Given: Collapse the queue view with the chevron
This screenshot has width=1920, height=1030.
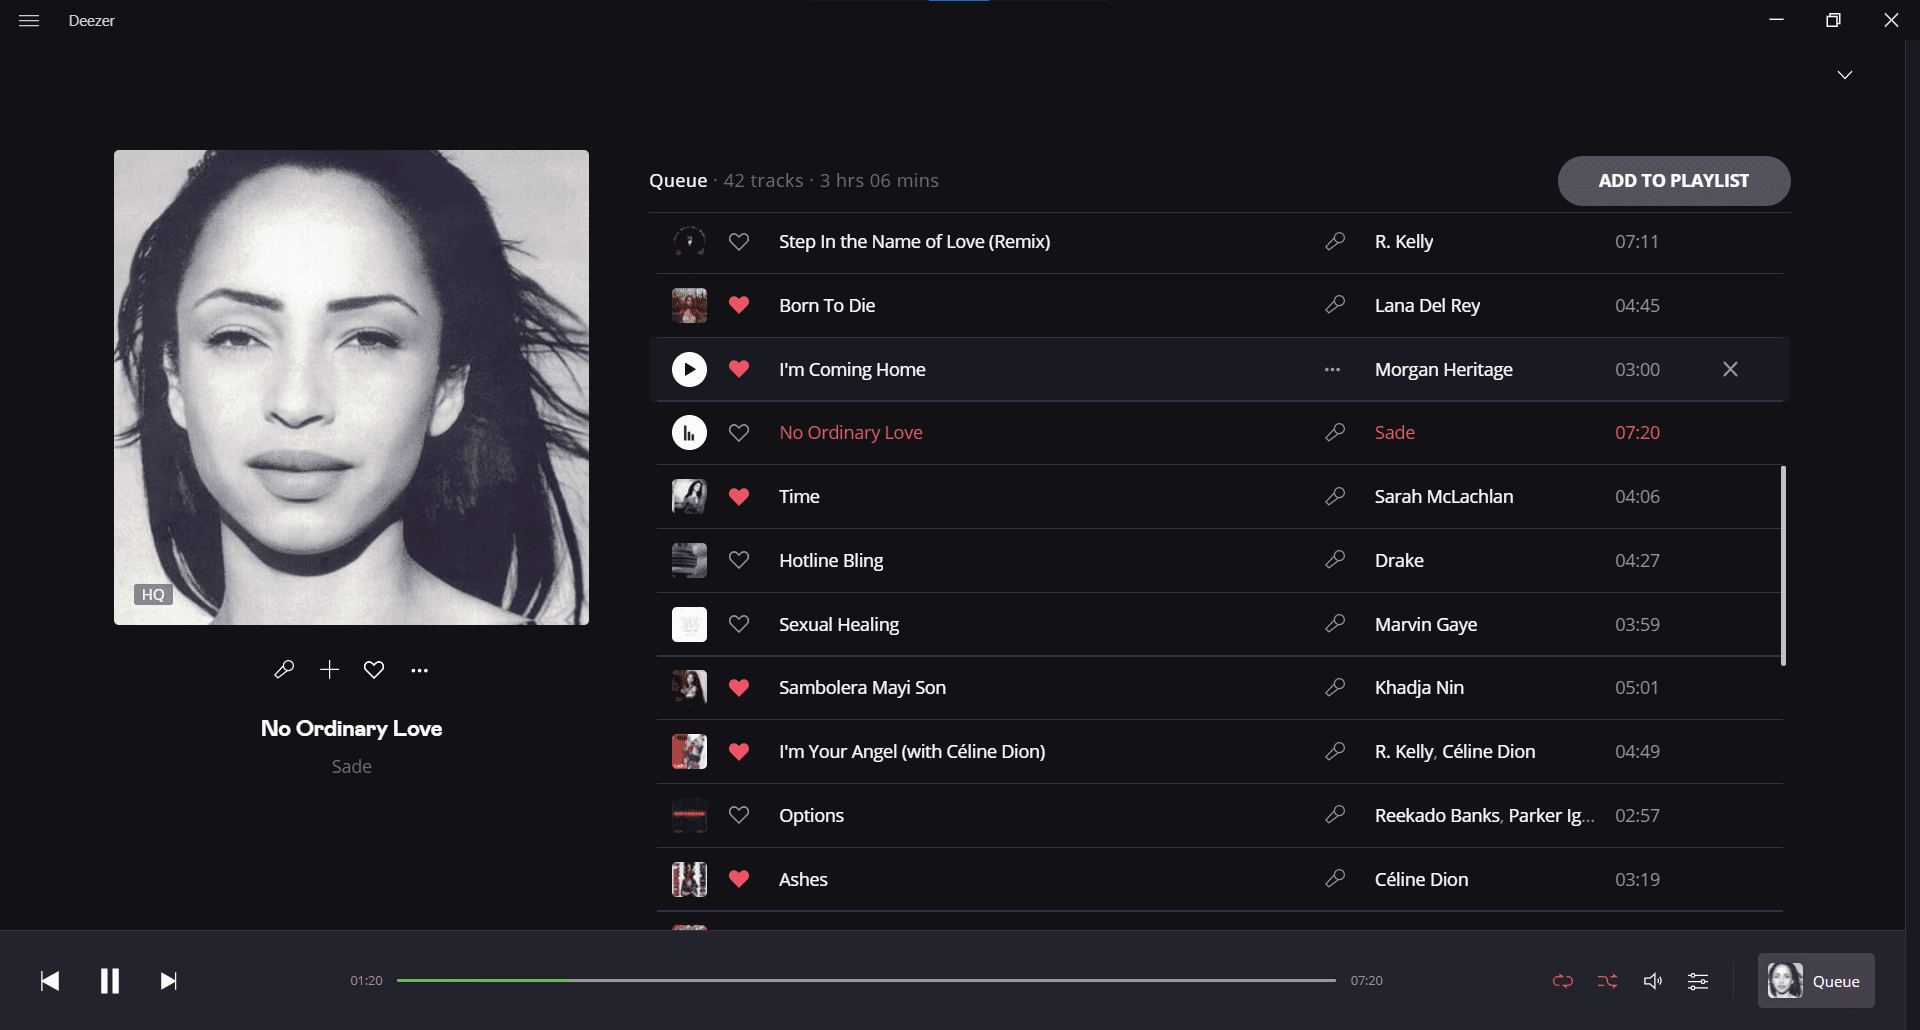Looking at the screenshot, I should point(1845,75).
